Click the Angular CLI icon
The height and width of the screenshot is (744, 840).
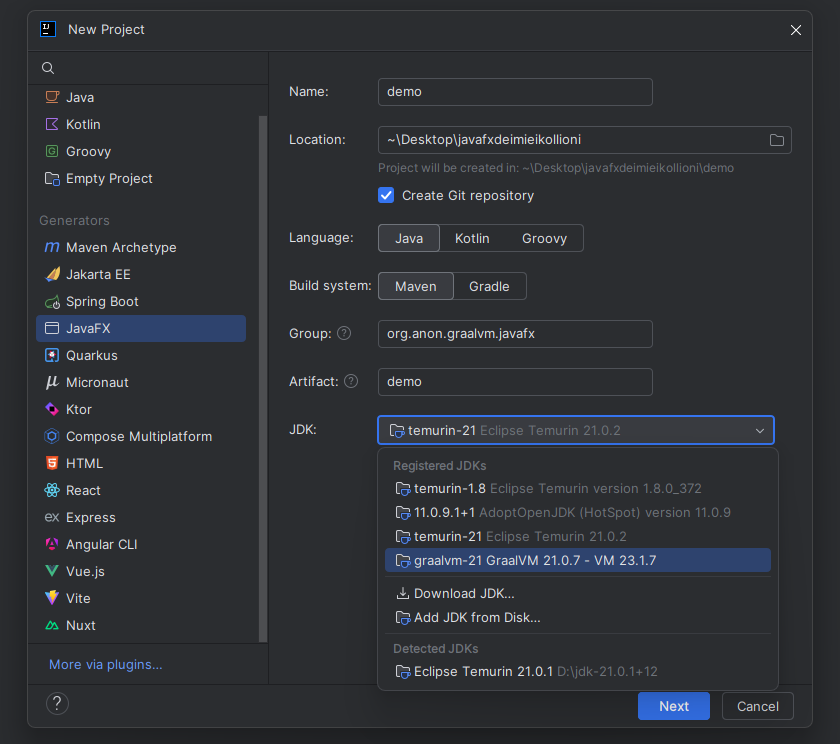pos(52,544)
